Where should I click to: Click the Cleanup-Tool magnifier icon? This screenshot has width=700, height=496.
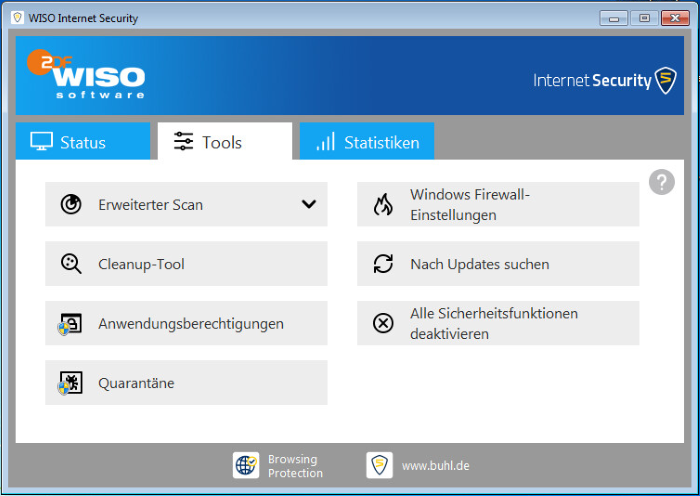[x=71, y=264]
